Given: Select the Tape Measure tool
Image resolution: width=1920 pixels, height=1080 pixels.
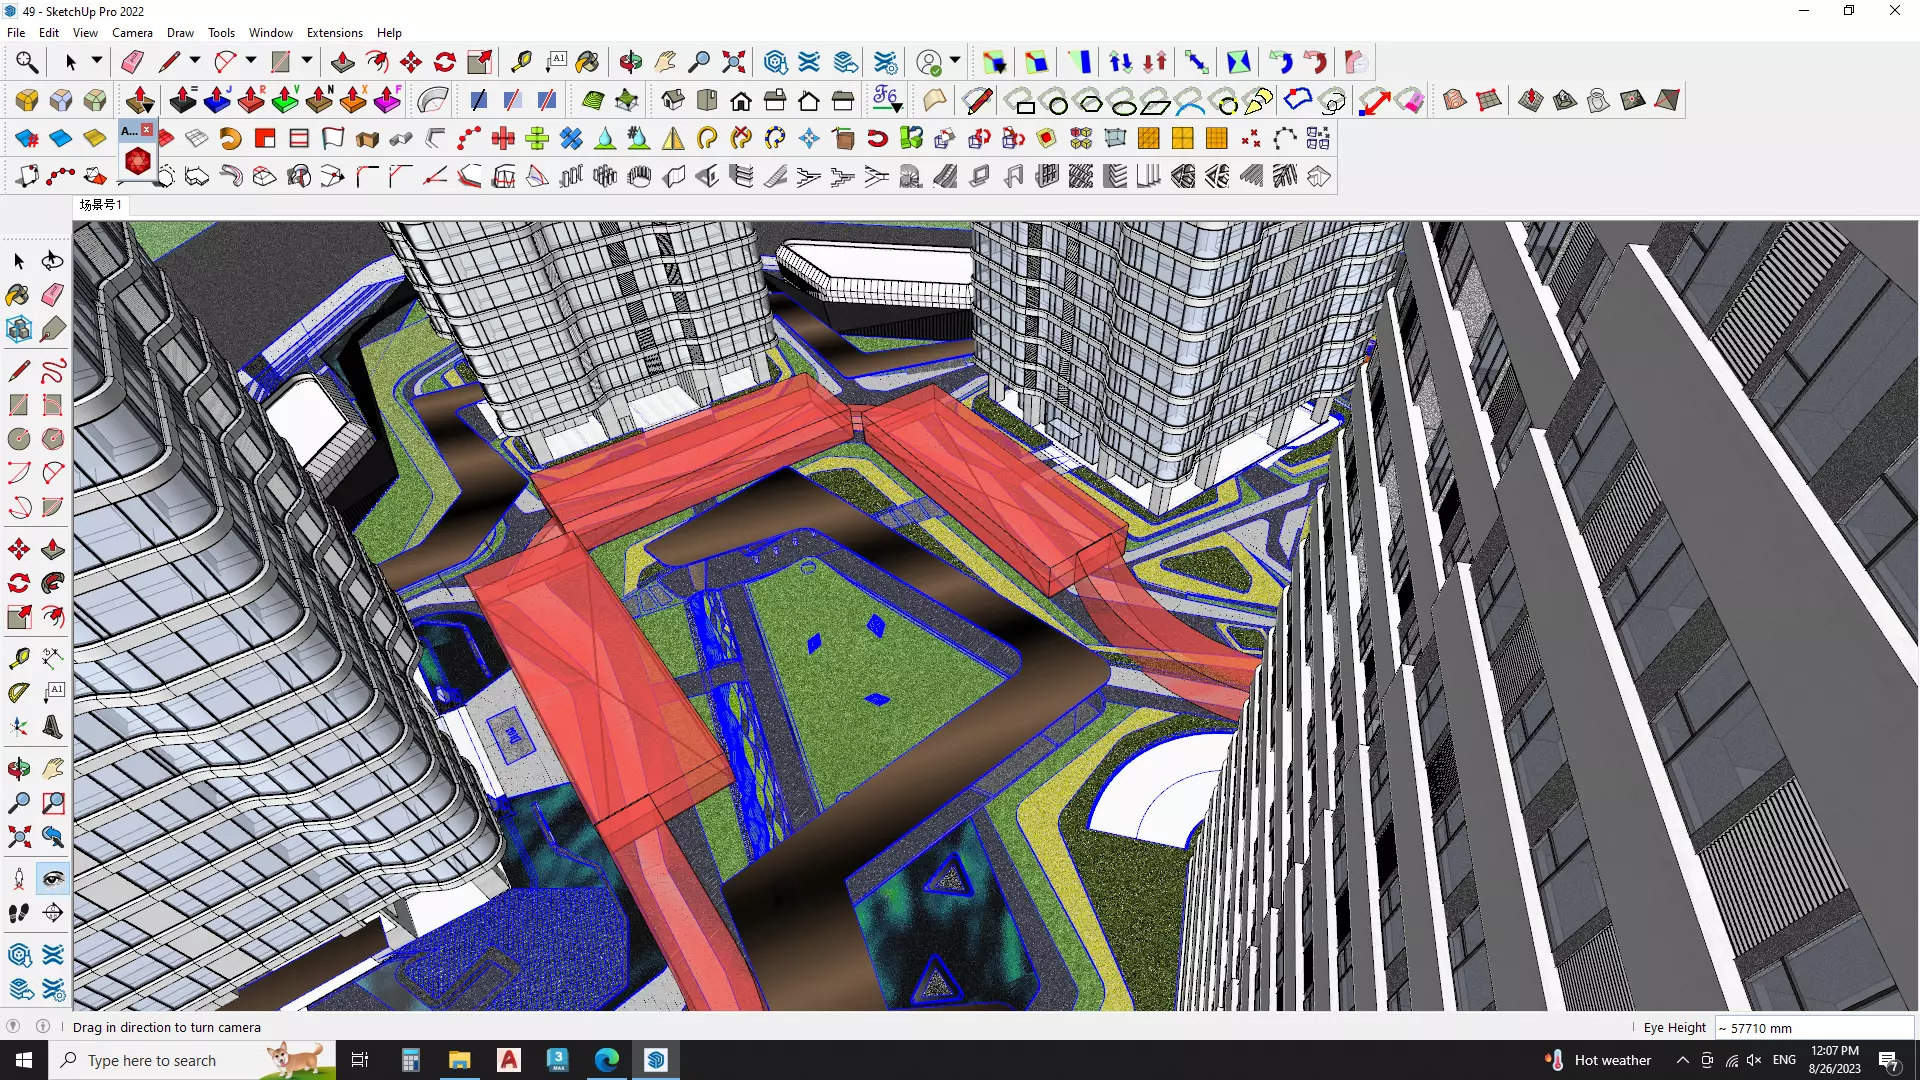Looking at the screenshot, I should (19, 658).
